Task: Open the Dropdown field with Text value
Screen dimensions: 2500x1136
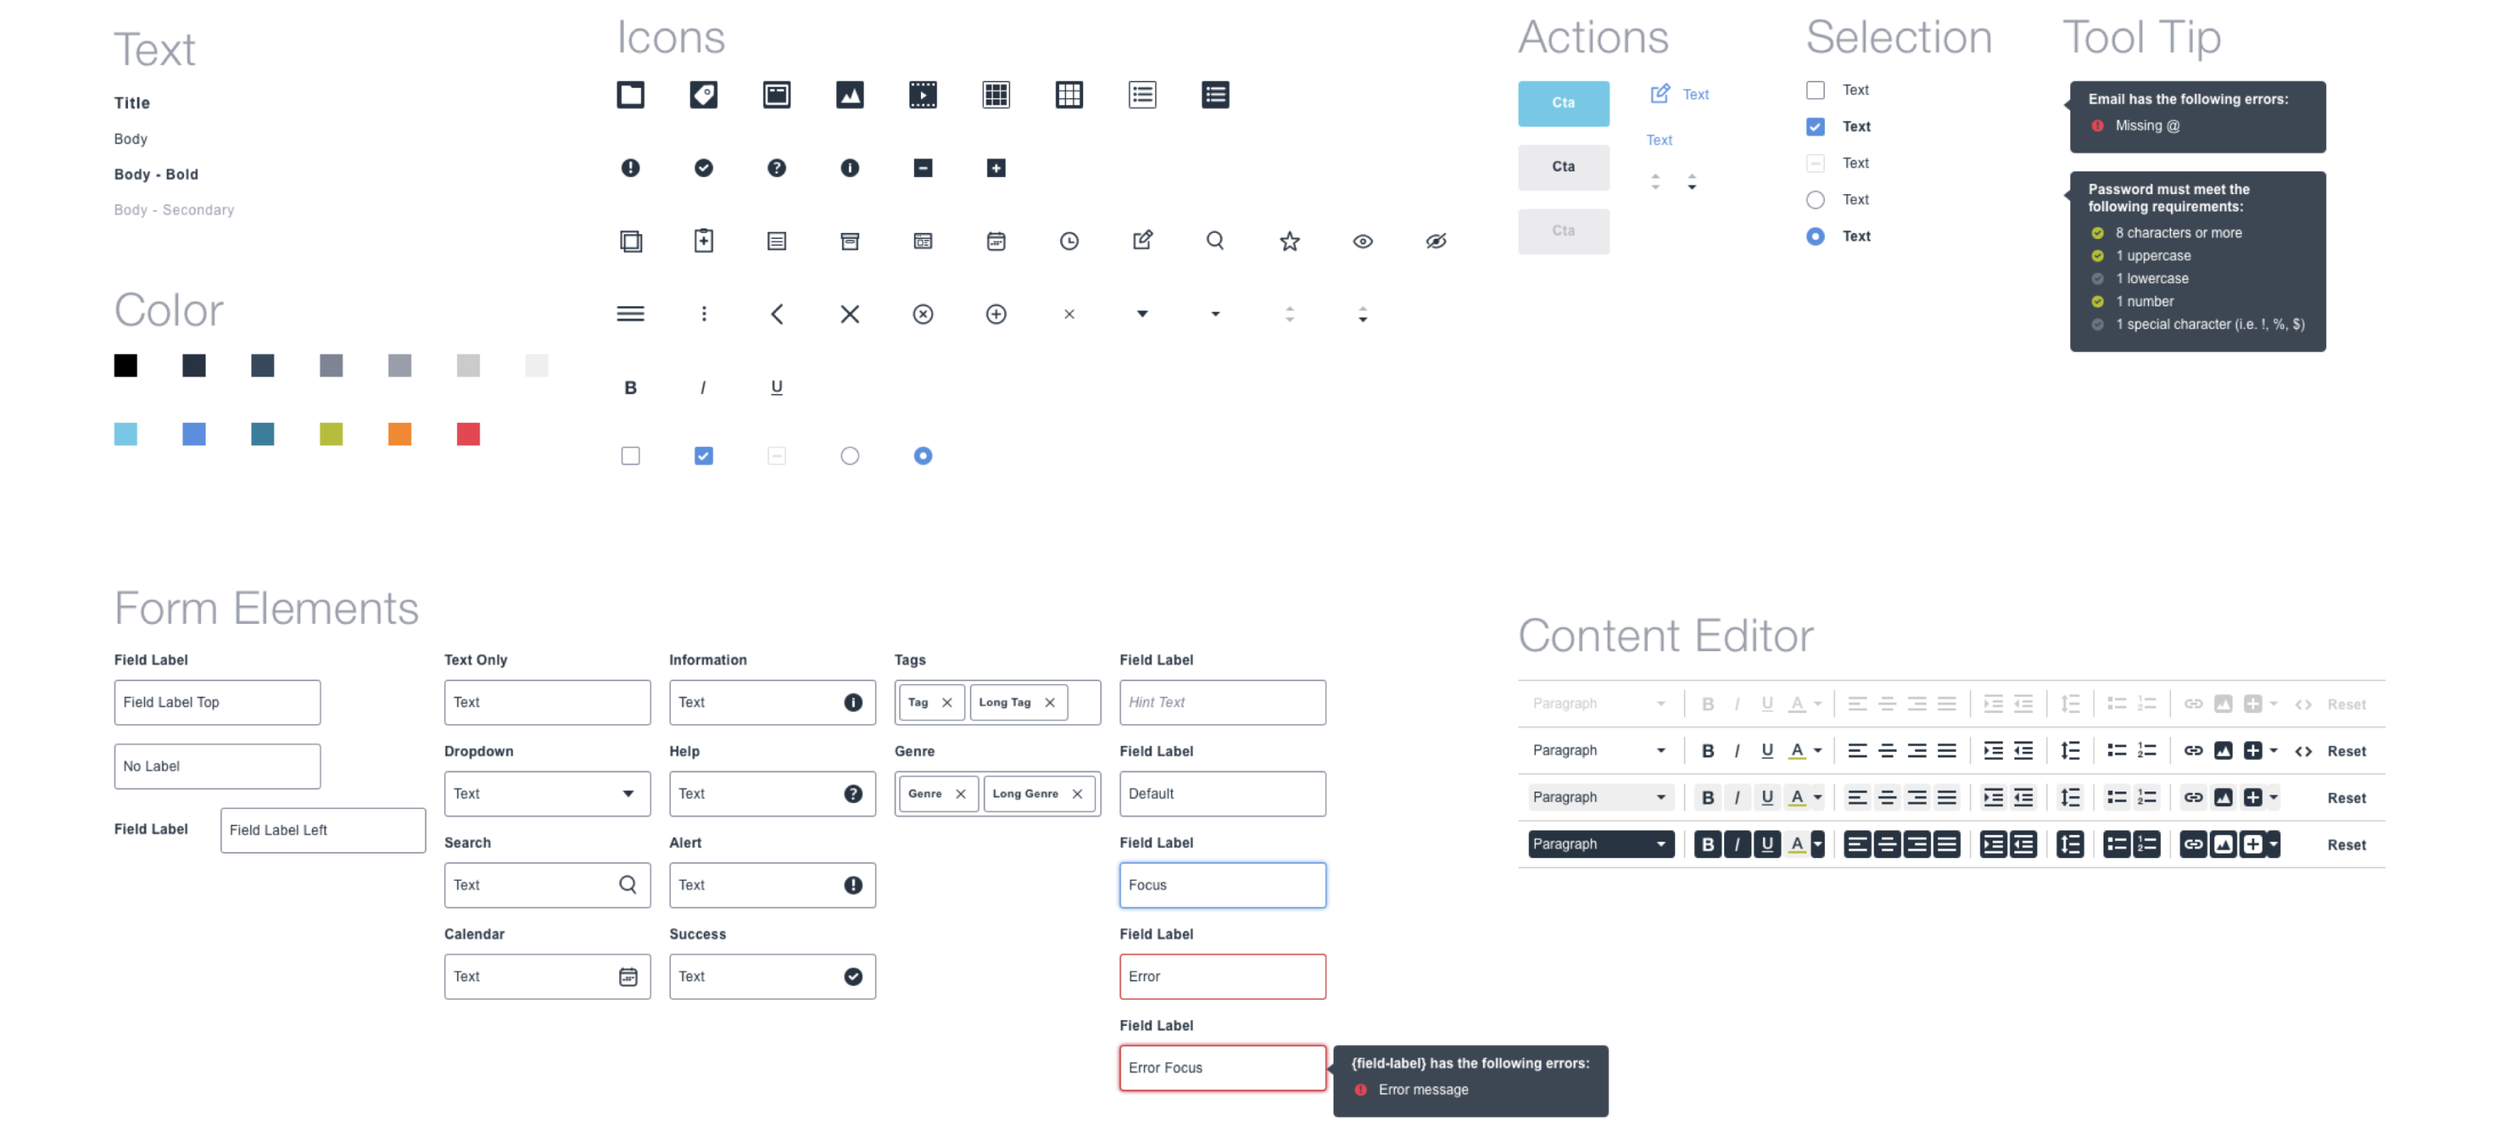Action: click(x=547, y=794)
